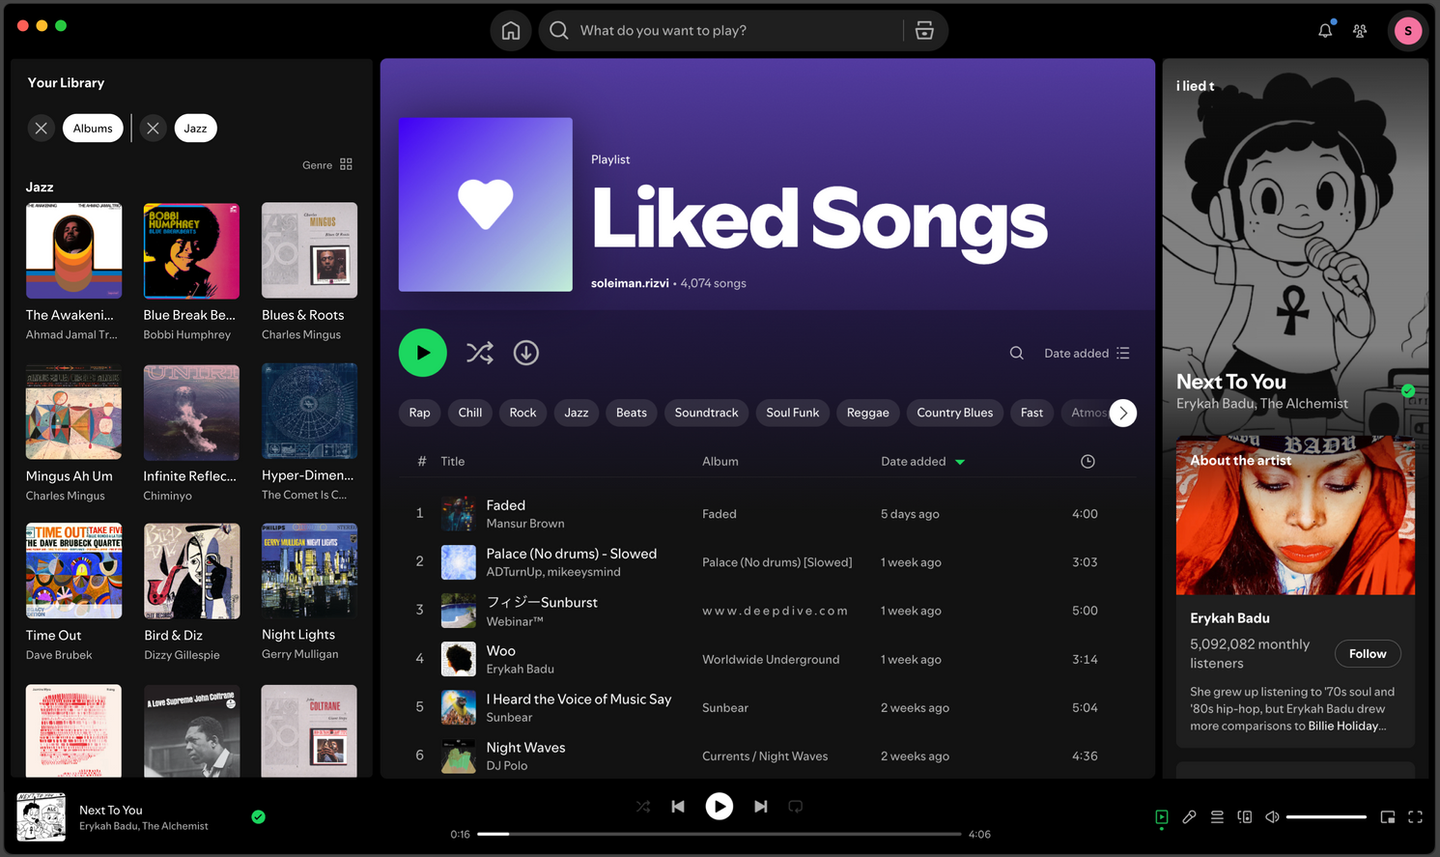The image size is (1440, 857).
Task: Select the Rap genre chip
Action: pos(420,412)
